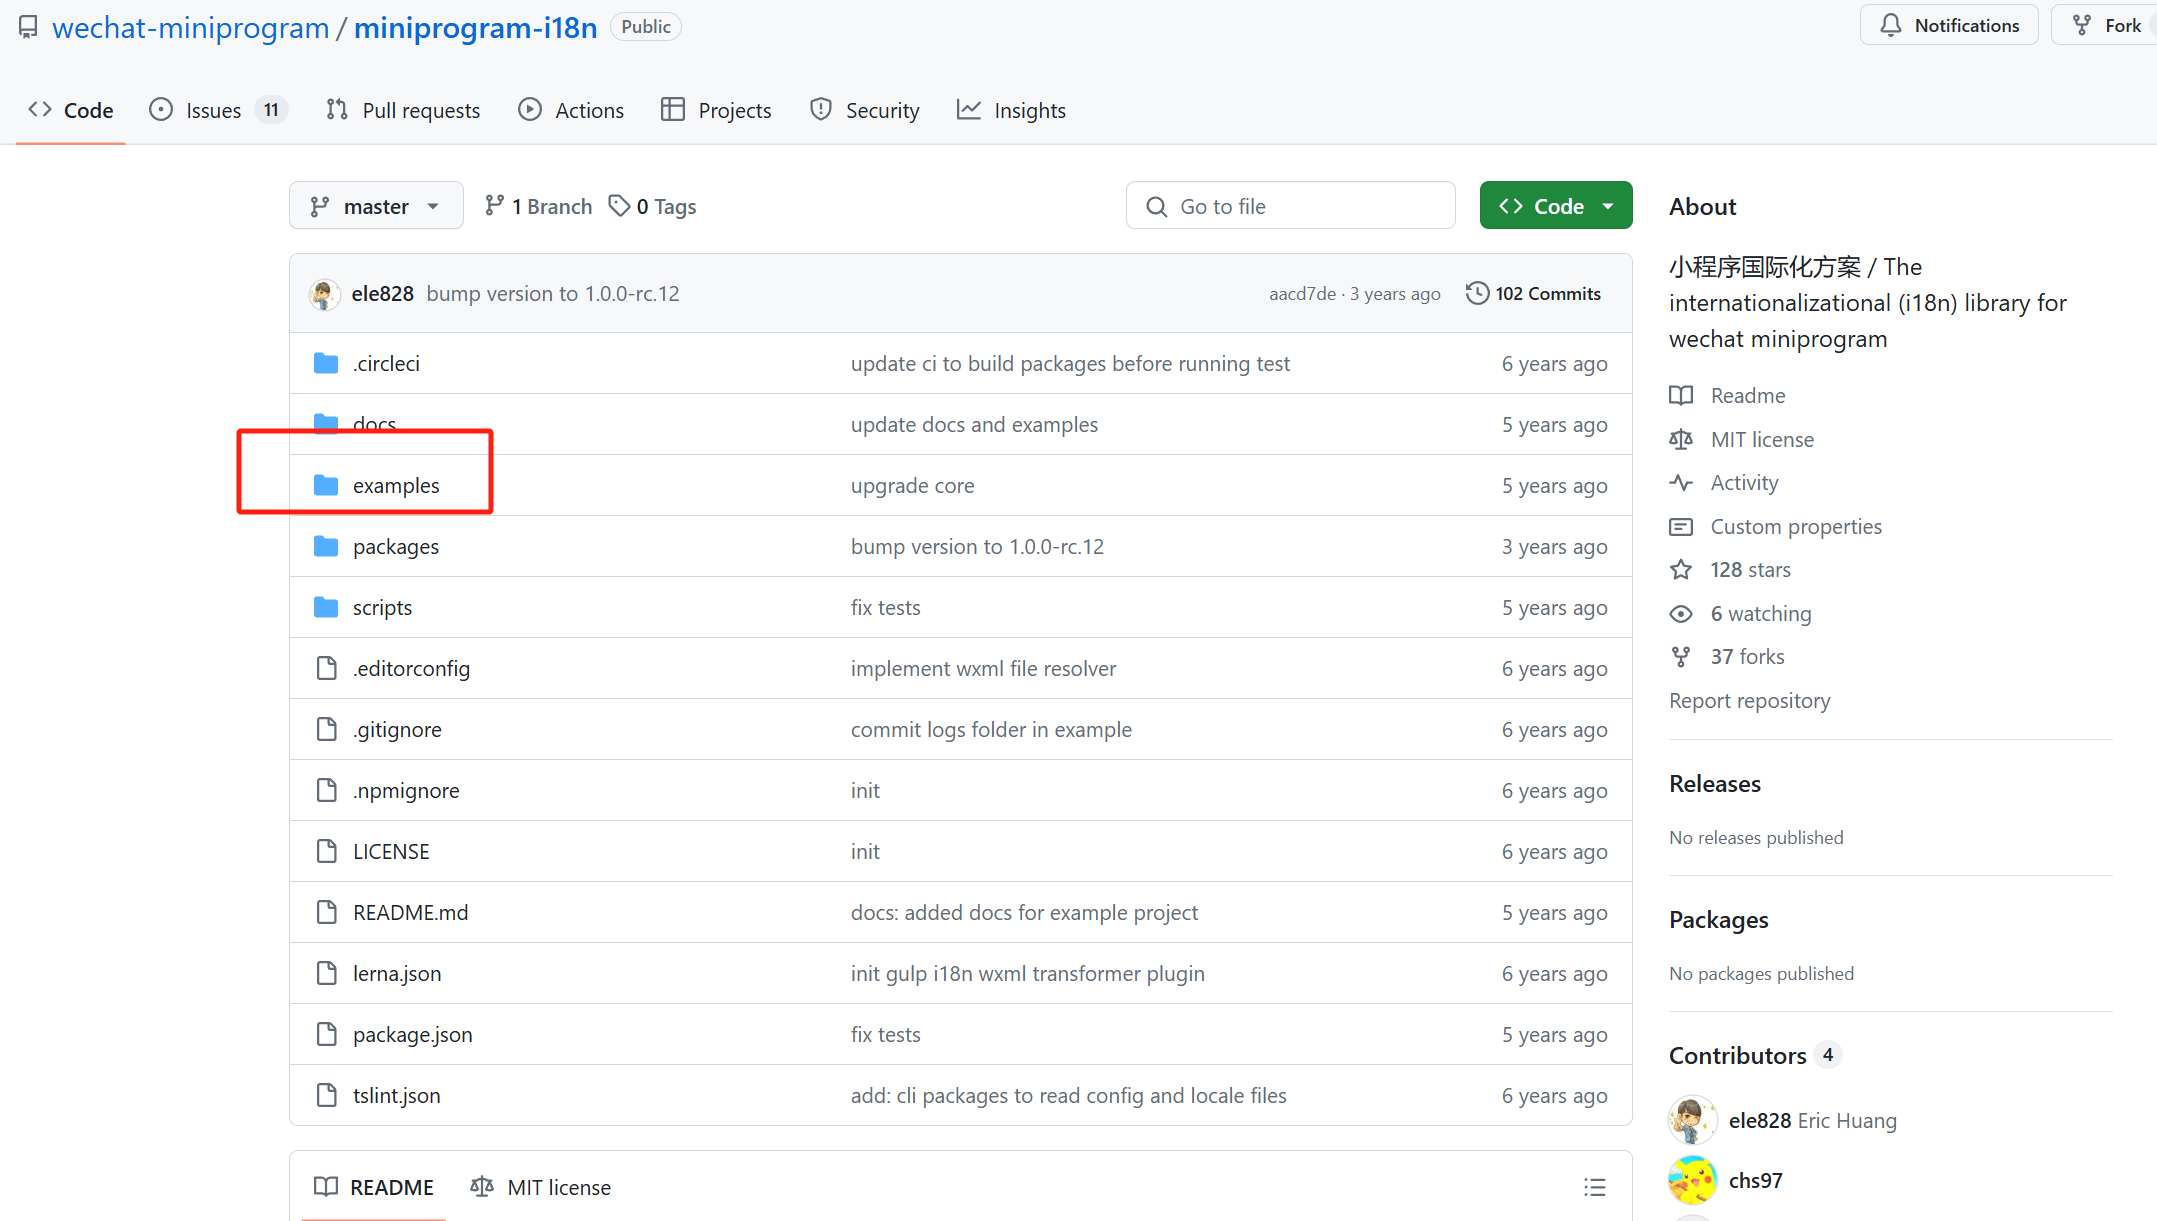View the 128 stars link
2157x1221 pixels.
point(1750,570)
